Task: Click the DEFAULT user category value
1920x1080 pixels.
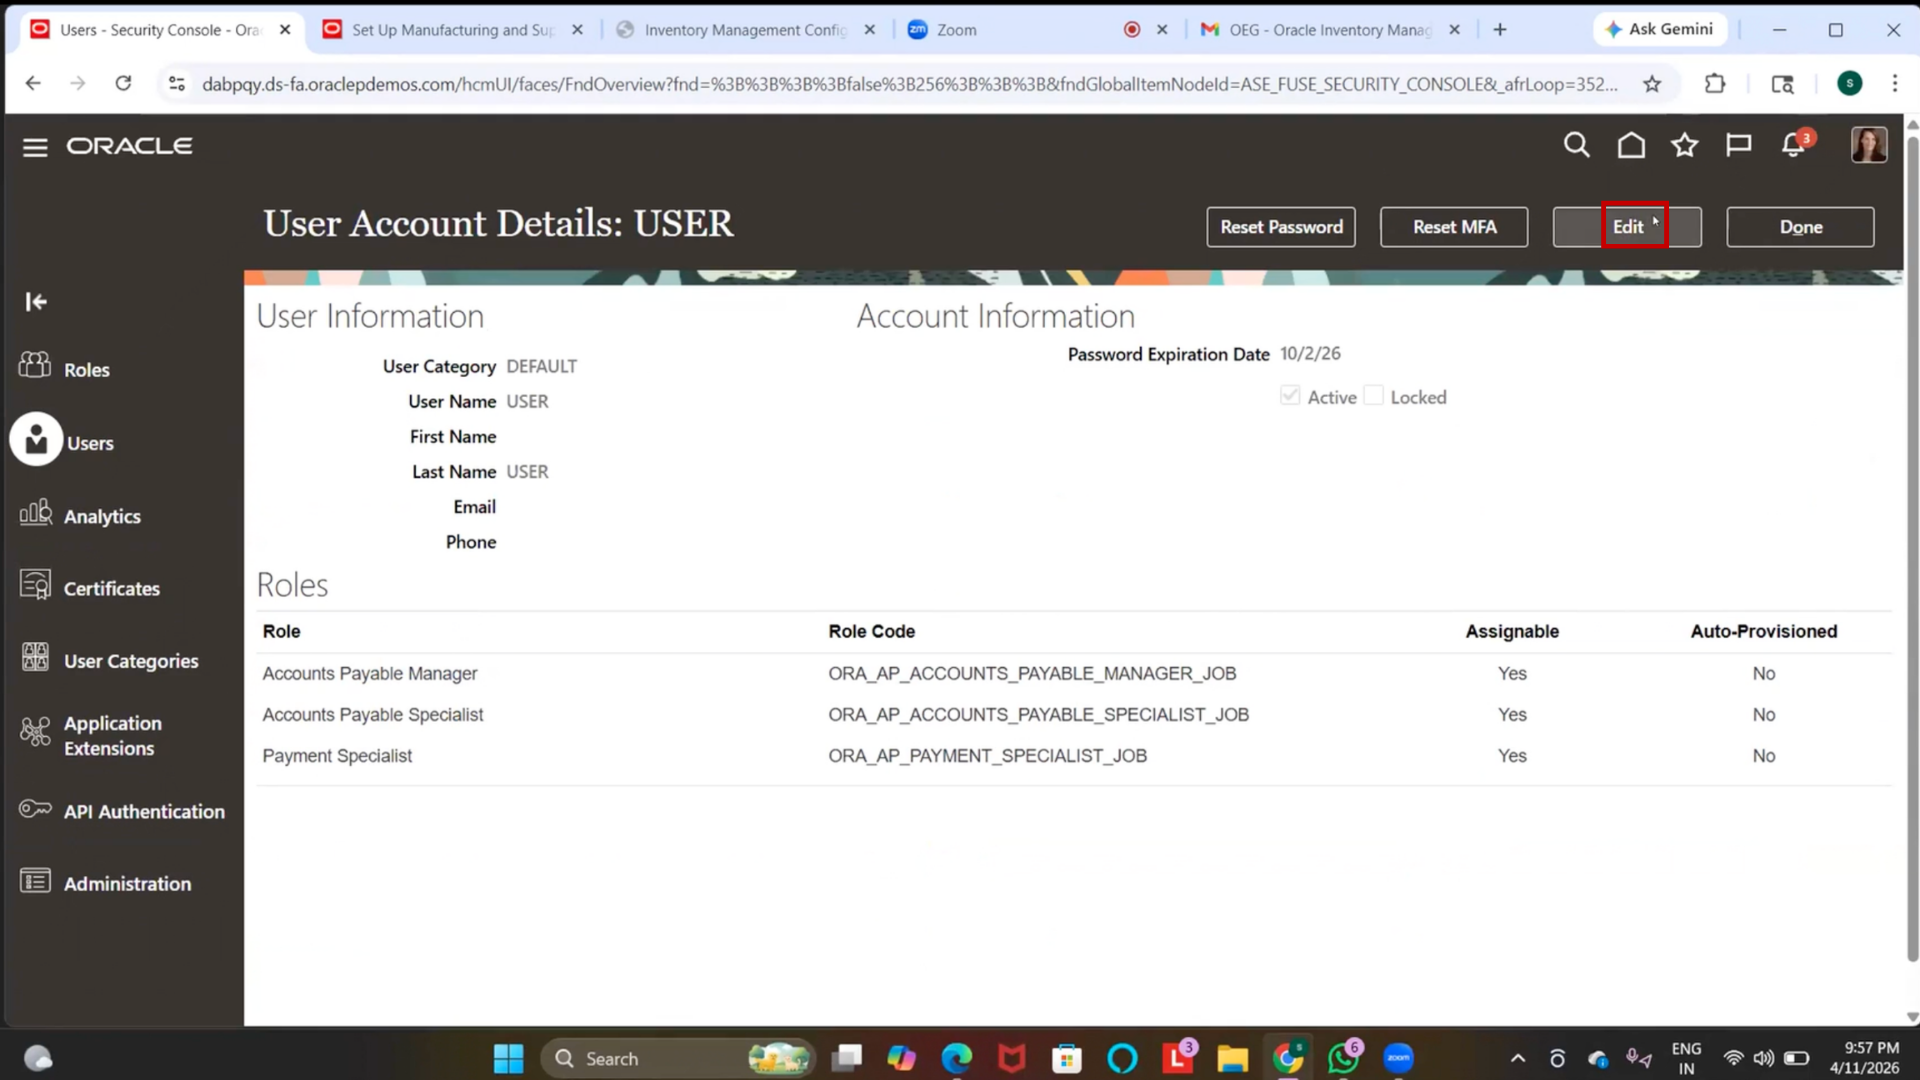Action: [541, 367]
